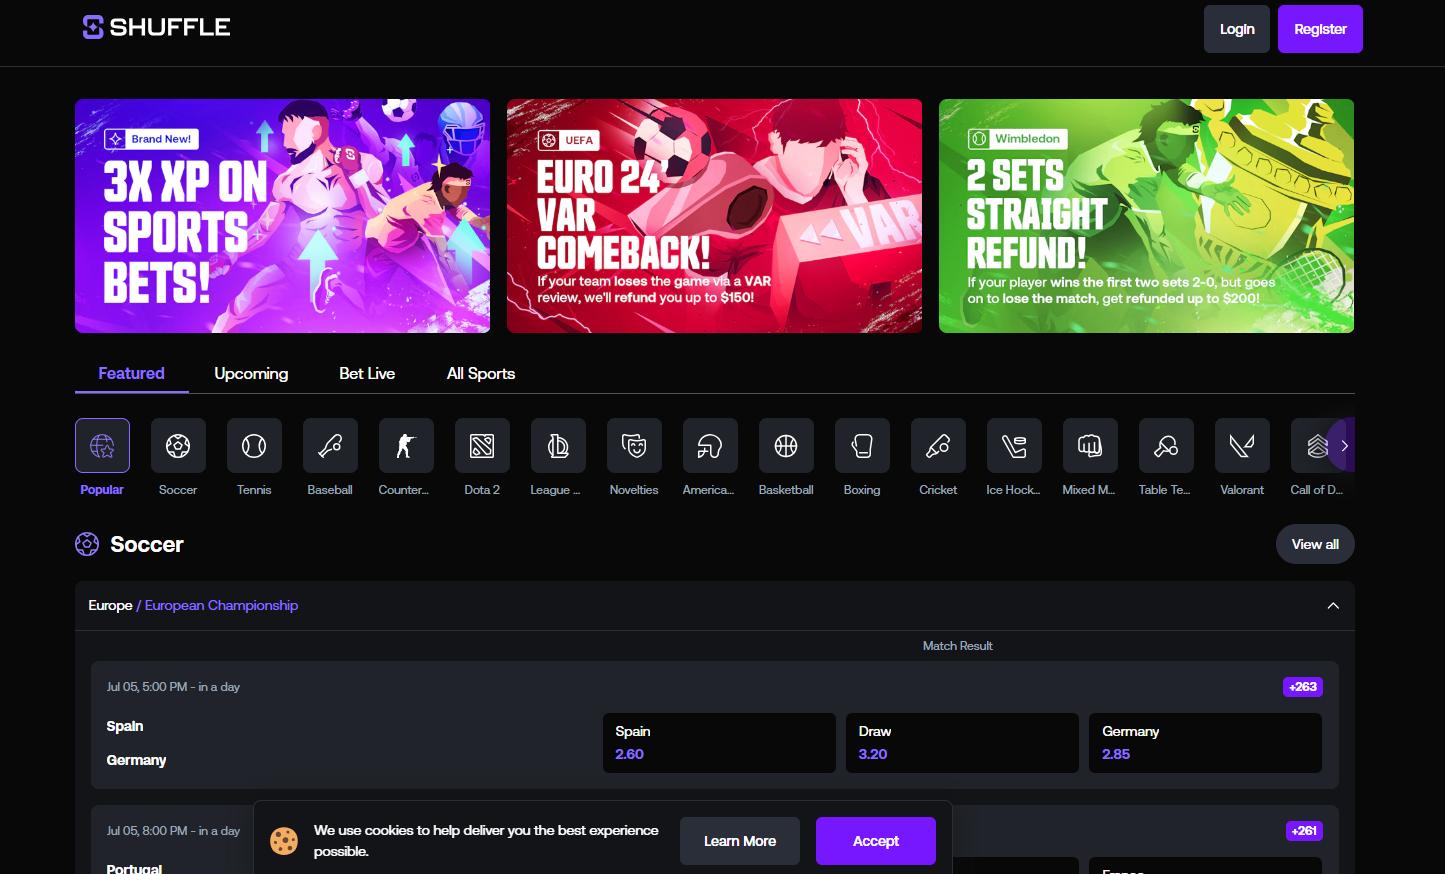Click the soccer ball icon beside Soccer heading
The width and height of the screenshot is (1445, 874).
[87, 544]
